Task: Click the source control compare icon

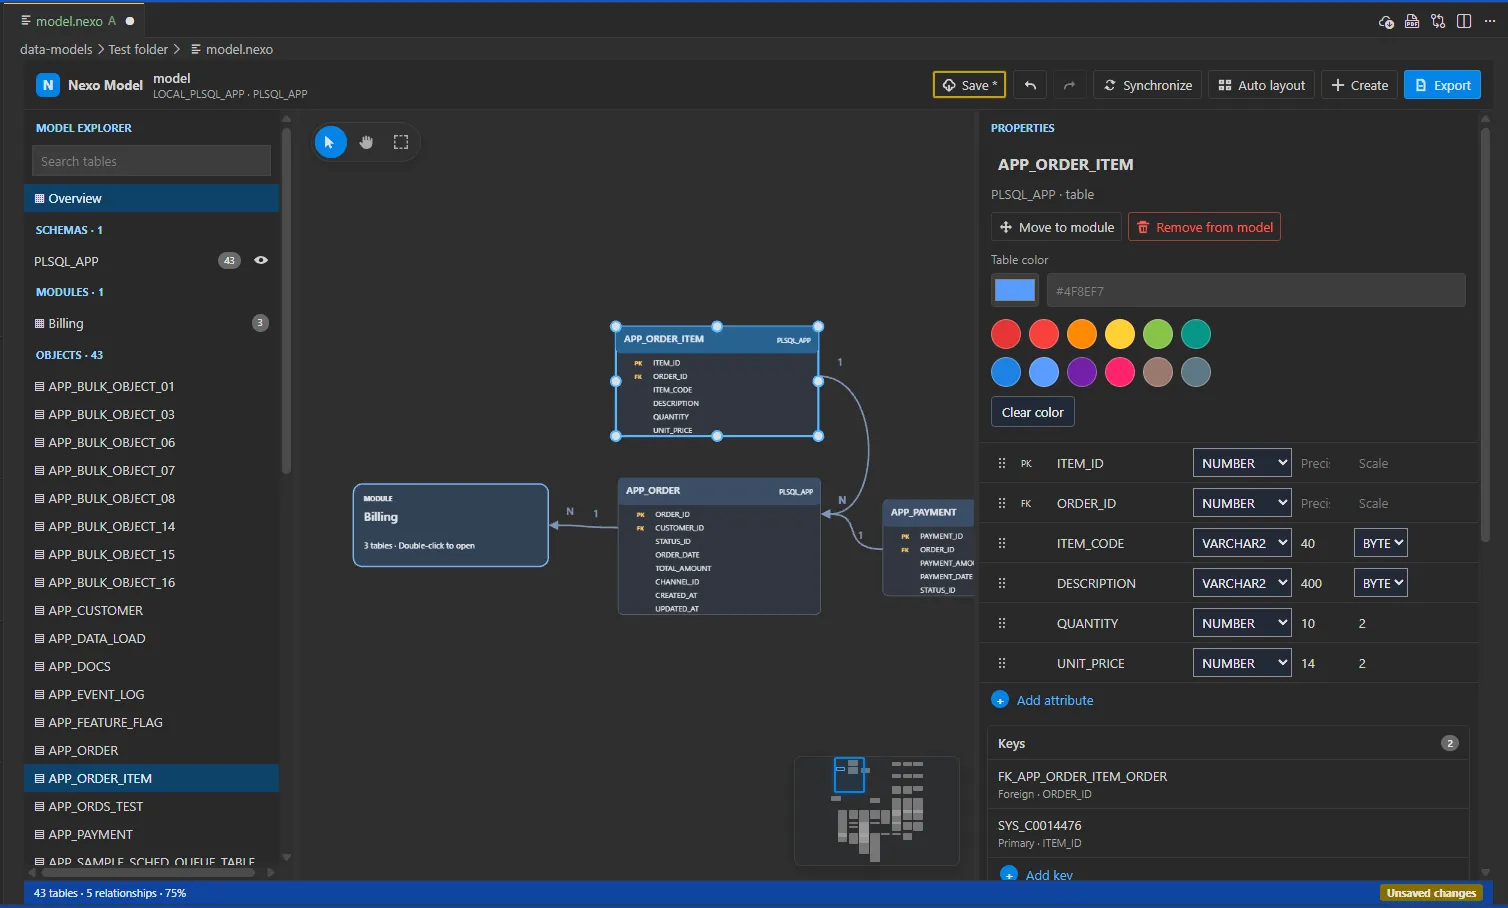Action: 1438,21
